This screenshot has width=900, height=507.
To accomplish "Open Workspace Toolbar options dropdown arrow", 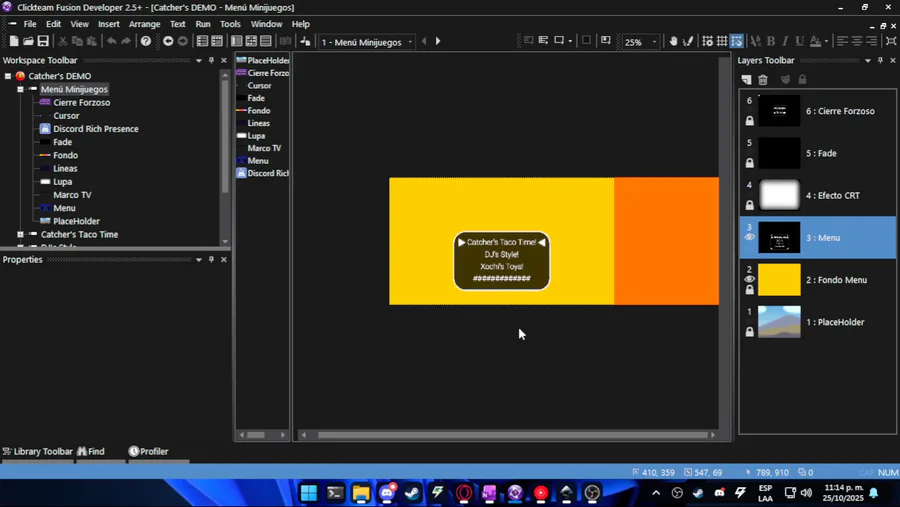I will click(x=199, y=60).
